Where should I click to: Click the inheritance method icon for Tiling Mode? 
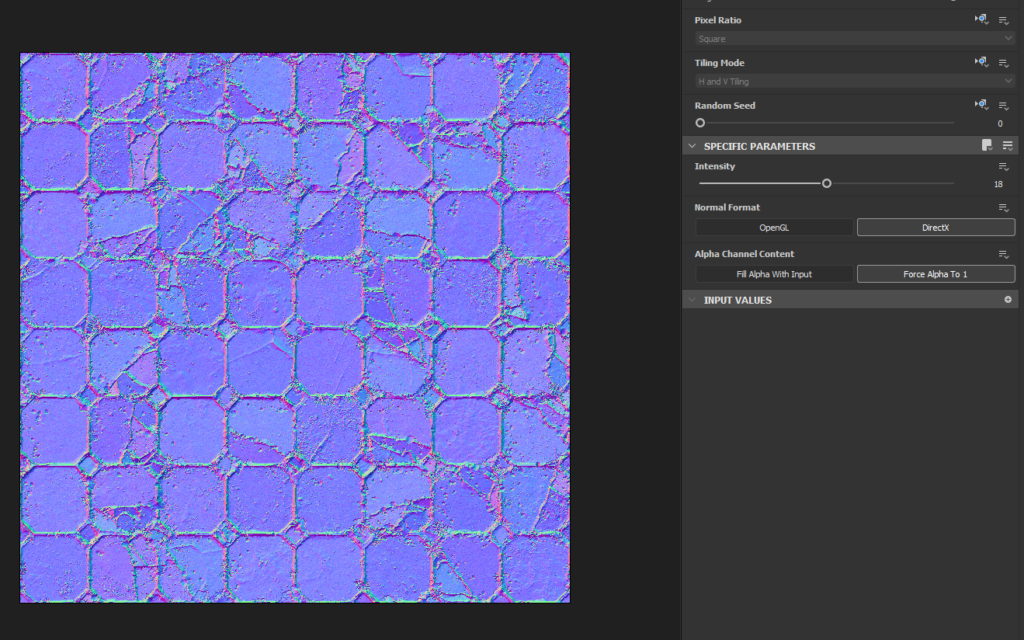click(981, 63)
